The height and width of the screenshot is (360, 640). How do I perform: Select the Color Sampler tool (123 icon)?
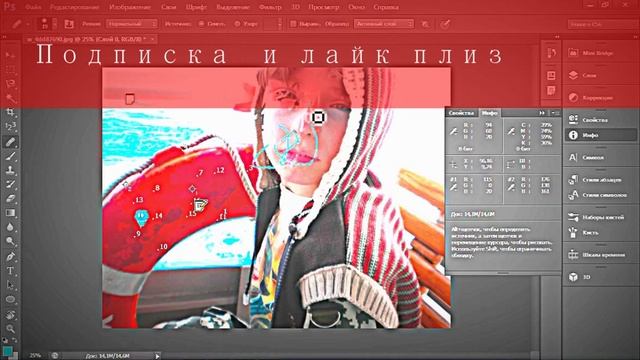[10, 126]
